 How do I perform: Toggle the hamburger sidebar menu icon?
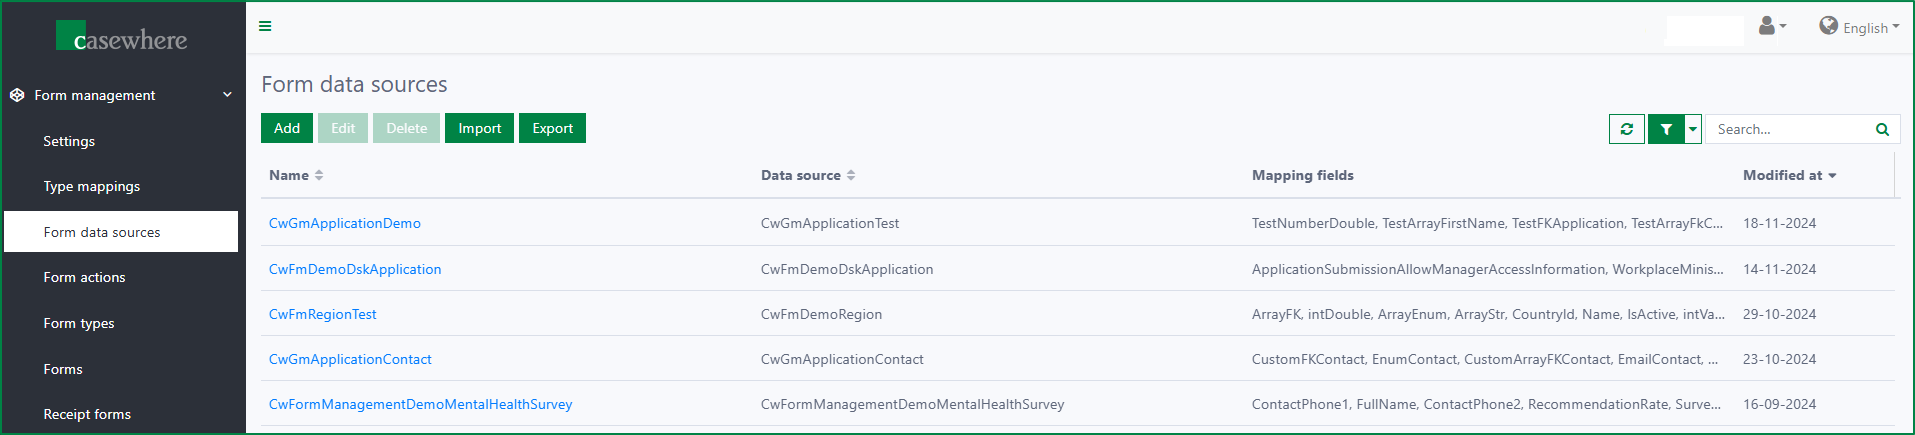(265, 26)
